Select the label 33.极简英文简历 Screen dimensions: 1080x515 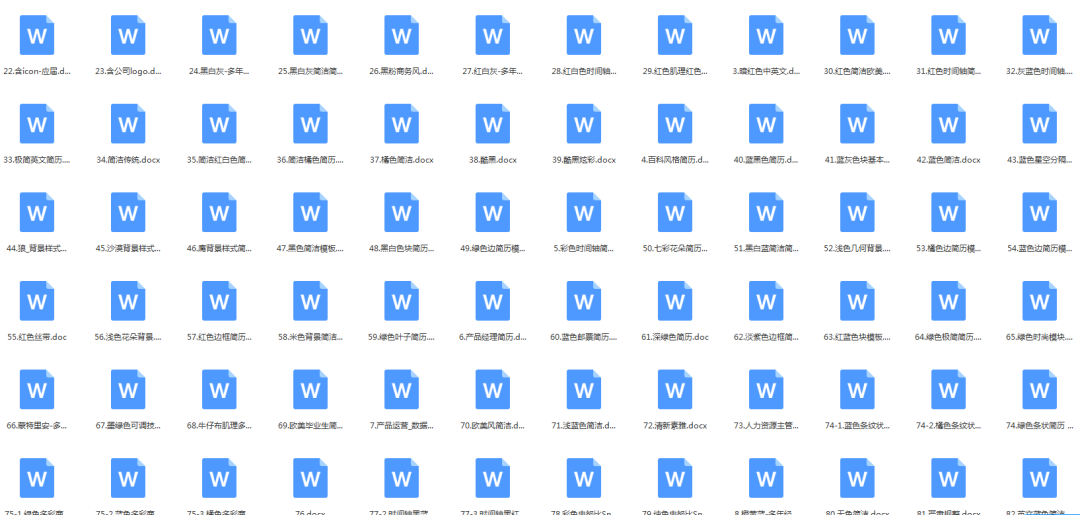37,160
